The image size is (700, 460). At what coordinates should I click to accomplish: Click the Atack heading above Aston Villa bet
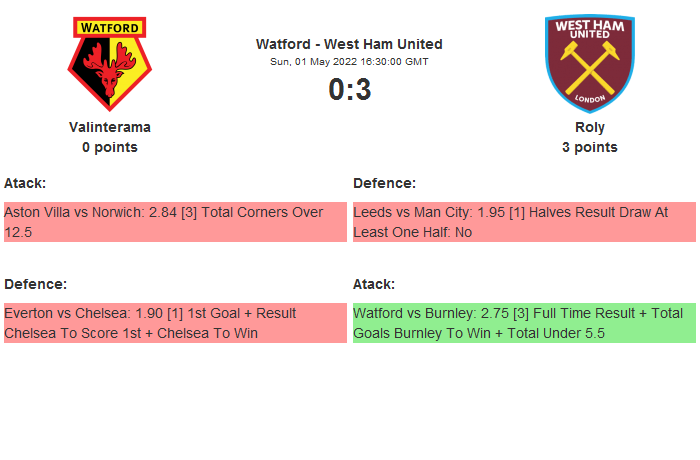coord(25,183)
